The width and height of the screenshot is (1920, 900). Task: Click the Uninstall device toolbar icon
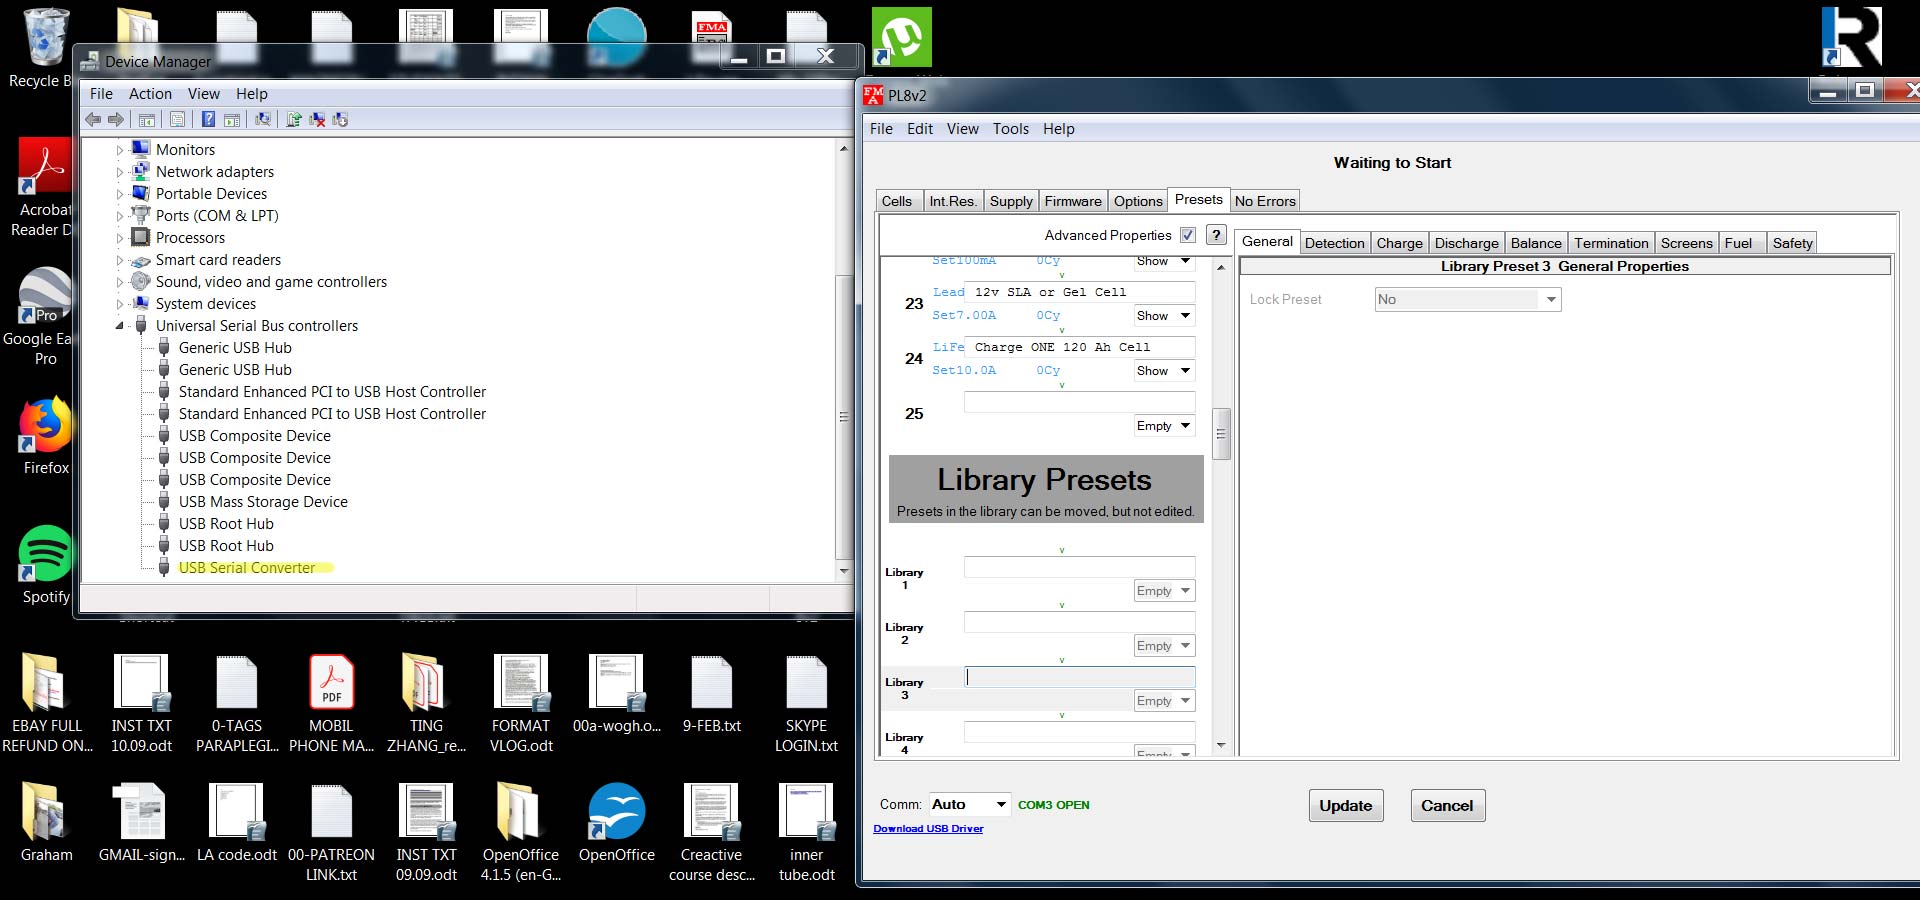(317, 120)
